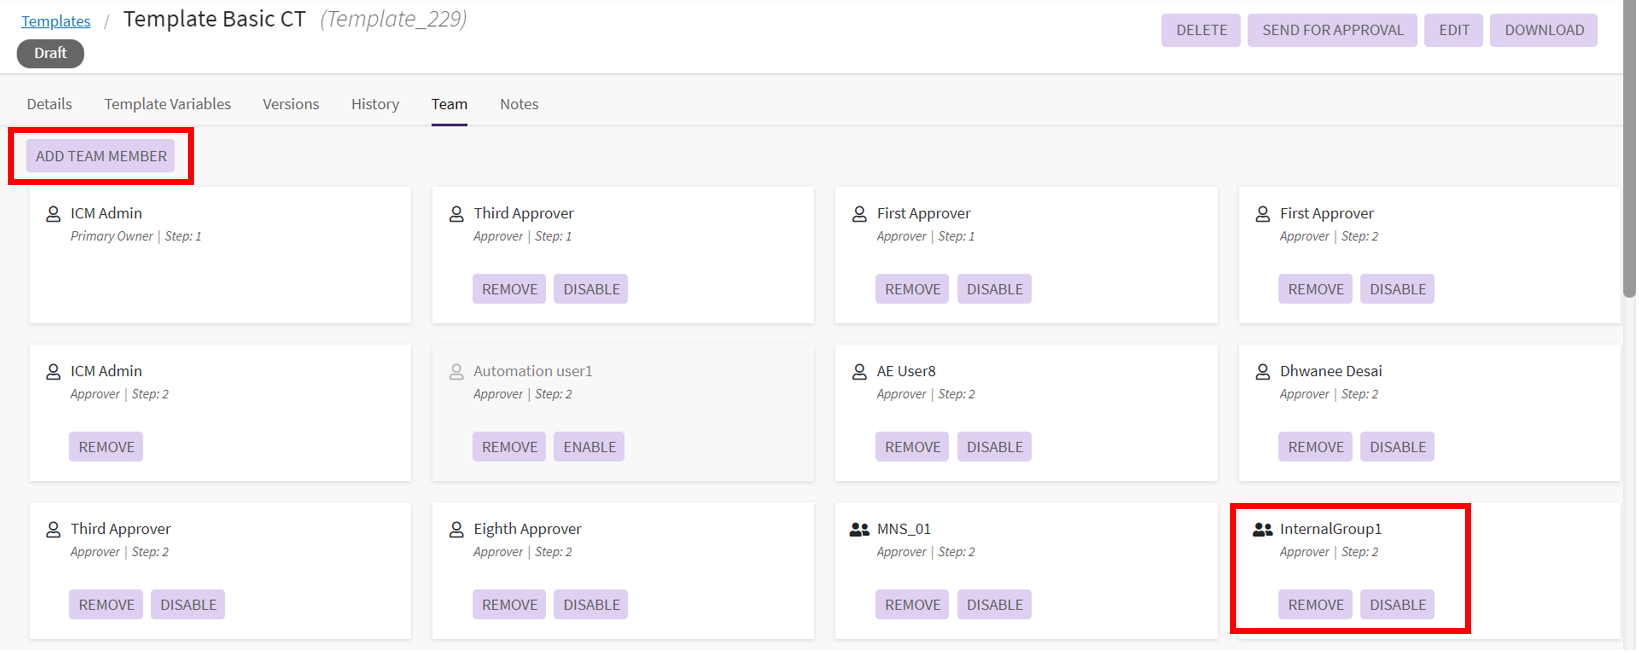The height and width of the screenshot is (653, 1639).
Task: Switch to the Template Variables tab
Action: tap(167, 104)
